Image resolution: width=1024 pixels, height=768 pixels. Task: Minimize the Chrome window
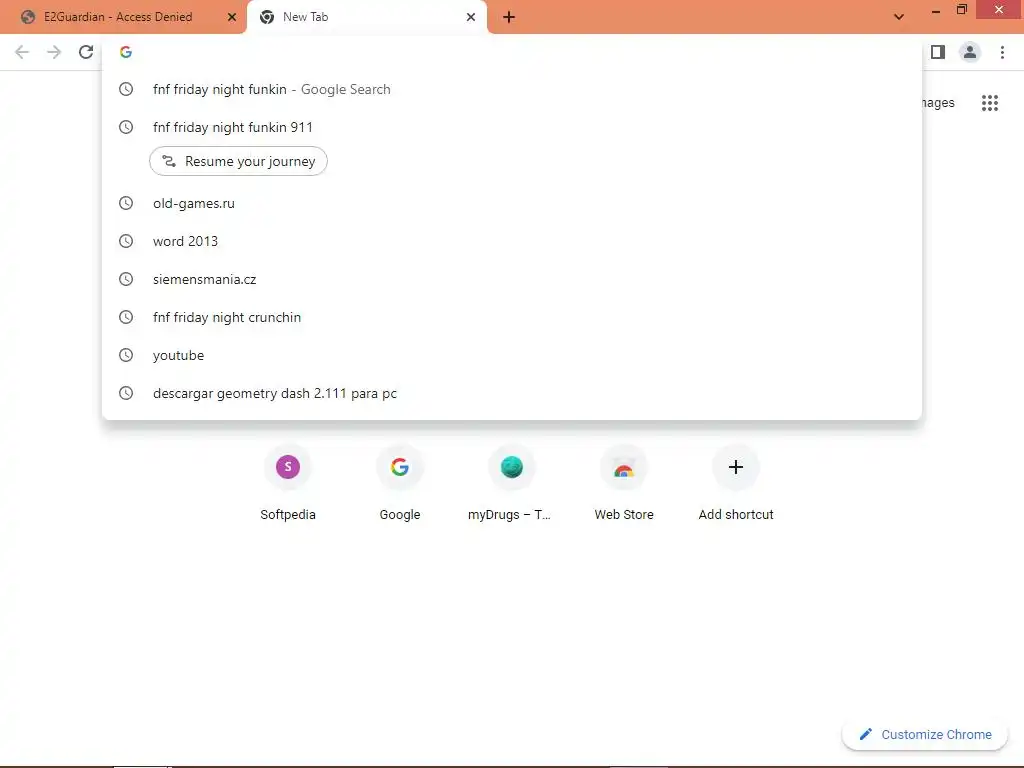[936, 11]
